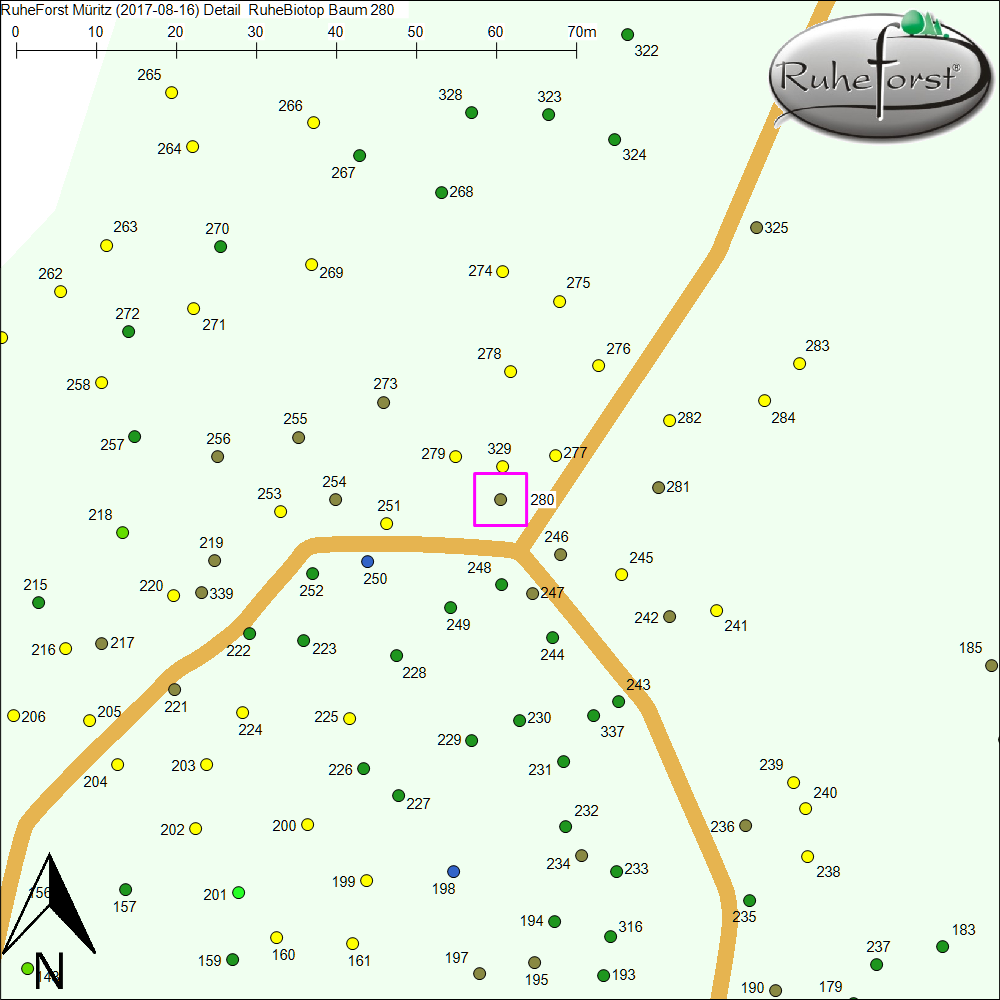Click the highlighted tree 280 marker
Image resolution: width=1000 pixels, height=1000 pixels.
(x=501, y=499)
